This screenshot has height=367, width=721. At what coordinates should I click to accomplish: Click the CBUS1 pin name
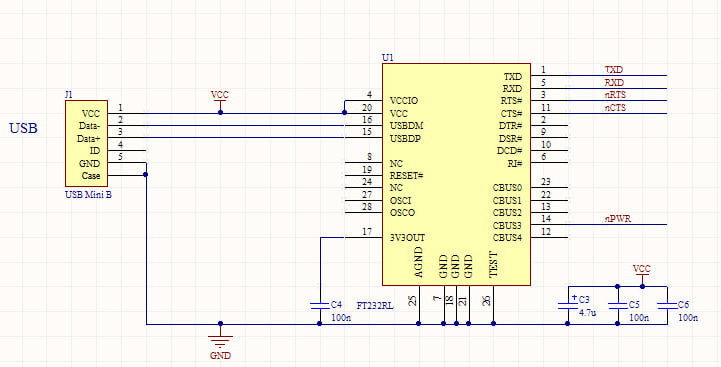[508, 201]
